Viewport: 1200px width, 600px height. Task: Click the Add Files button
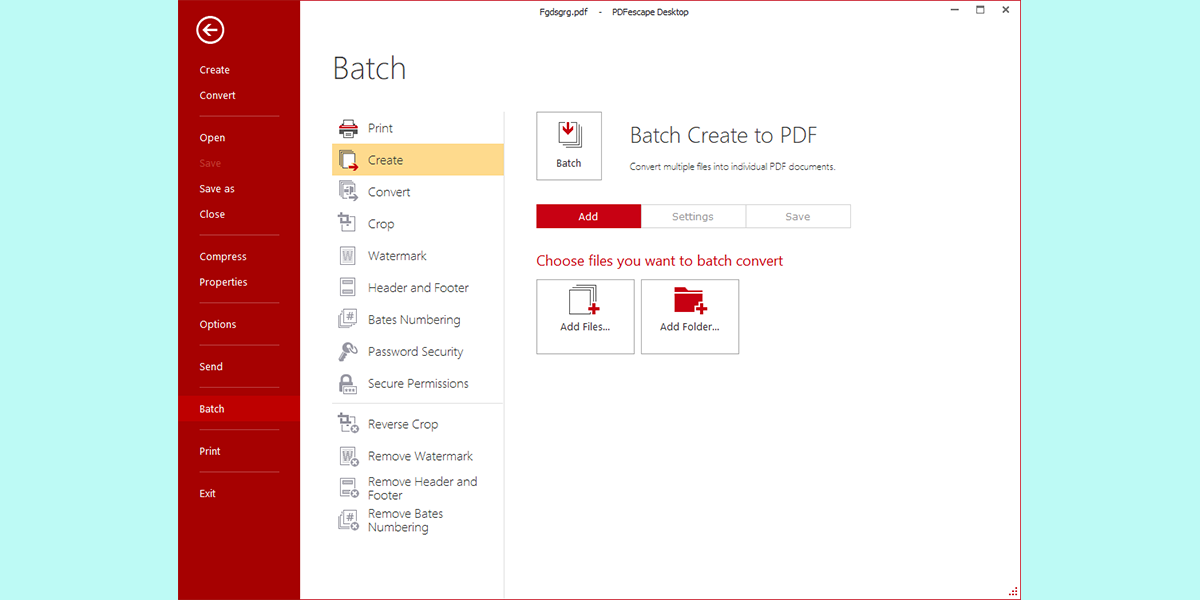pos(585,316)
